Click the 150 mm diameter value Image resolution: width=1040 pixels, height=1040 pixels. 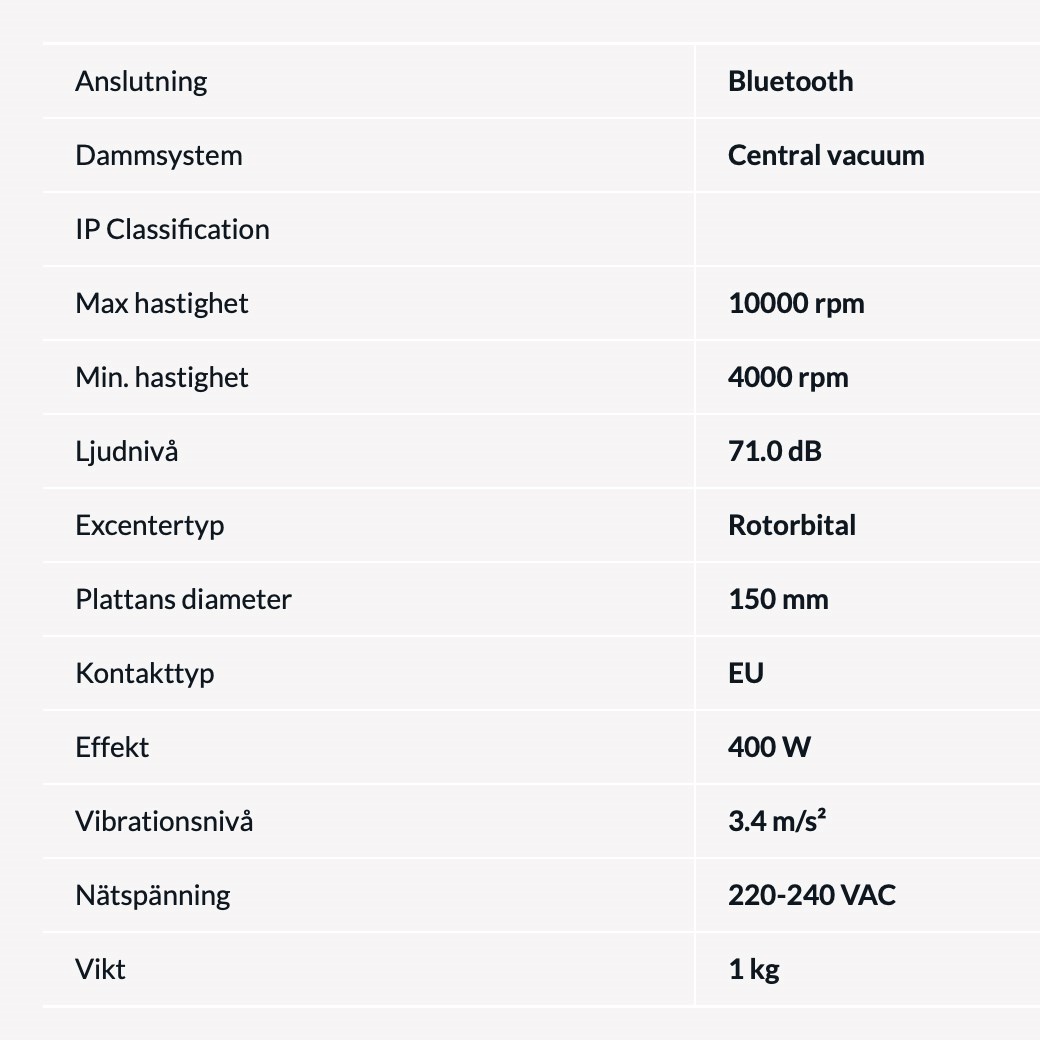tap(778, 600)
